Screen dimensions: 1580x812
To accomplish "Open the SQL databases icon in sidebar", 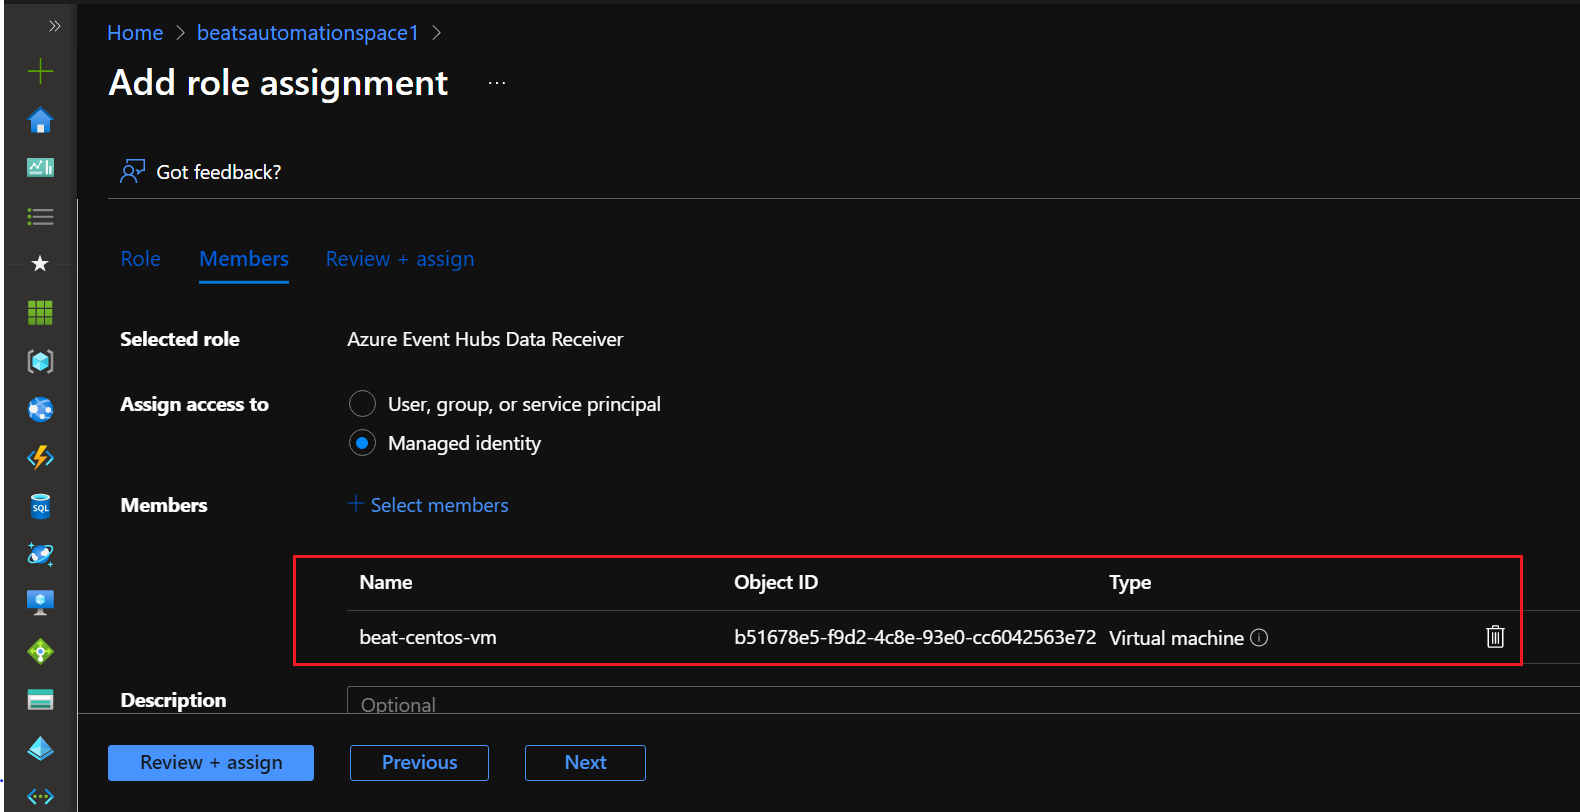I will click(40, 506).
